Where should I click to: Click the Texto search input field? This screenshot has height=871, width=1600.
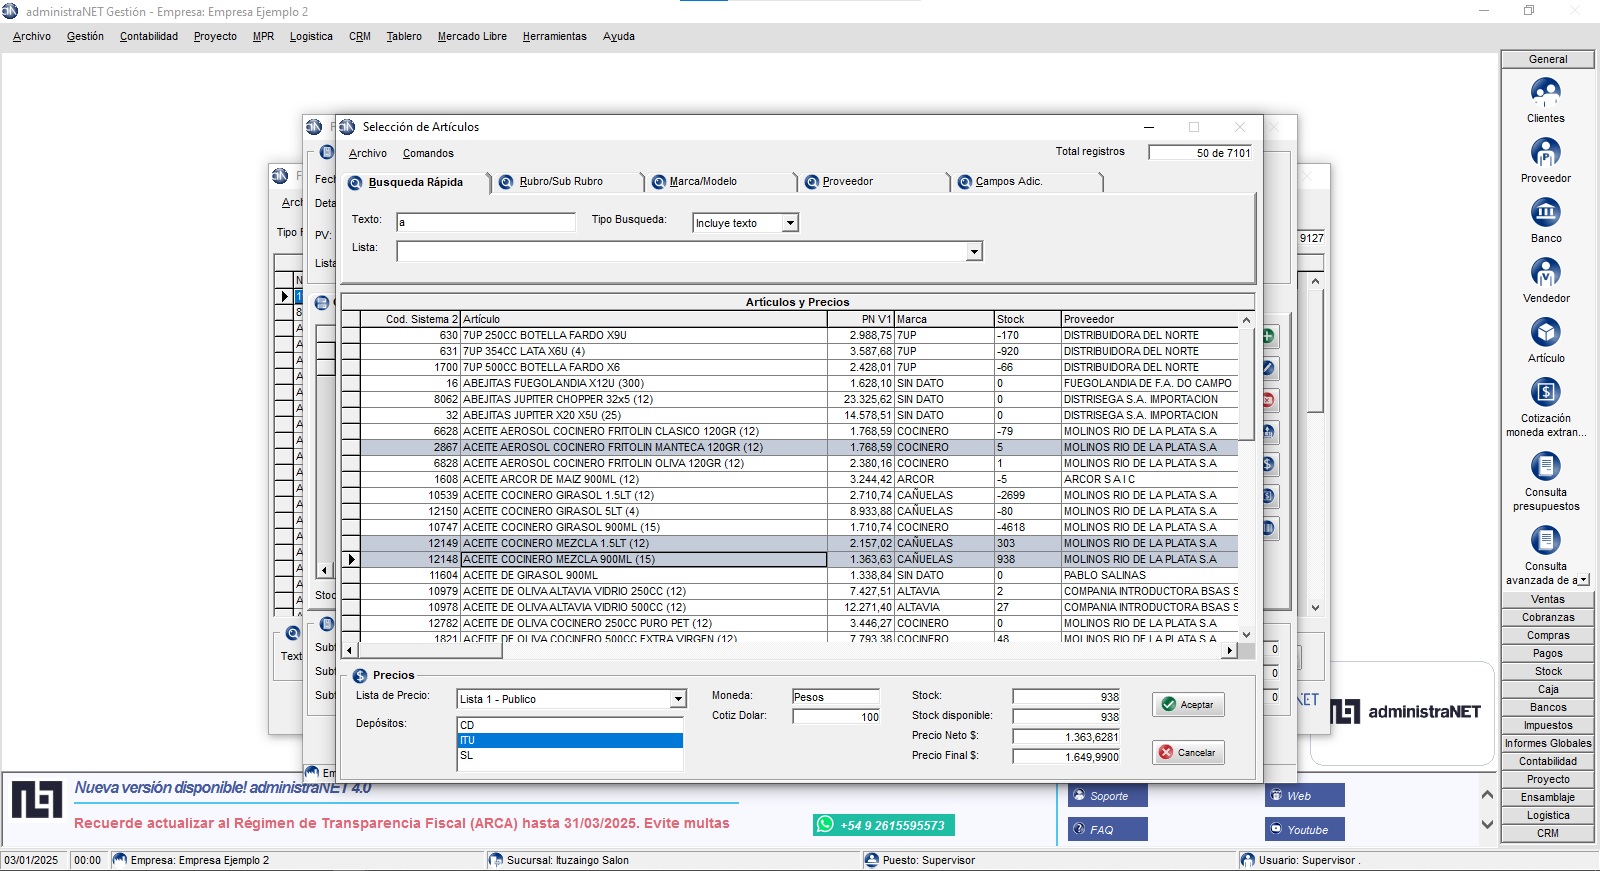486,222
